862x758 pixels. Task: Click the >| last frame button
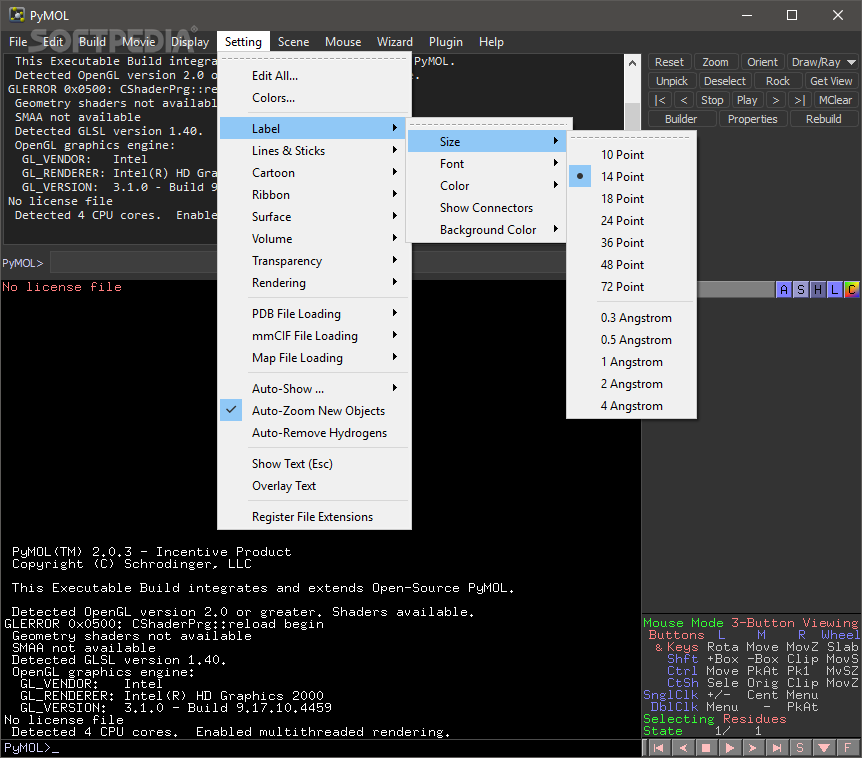pyautogui.click(x=800, y=100)
